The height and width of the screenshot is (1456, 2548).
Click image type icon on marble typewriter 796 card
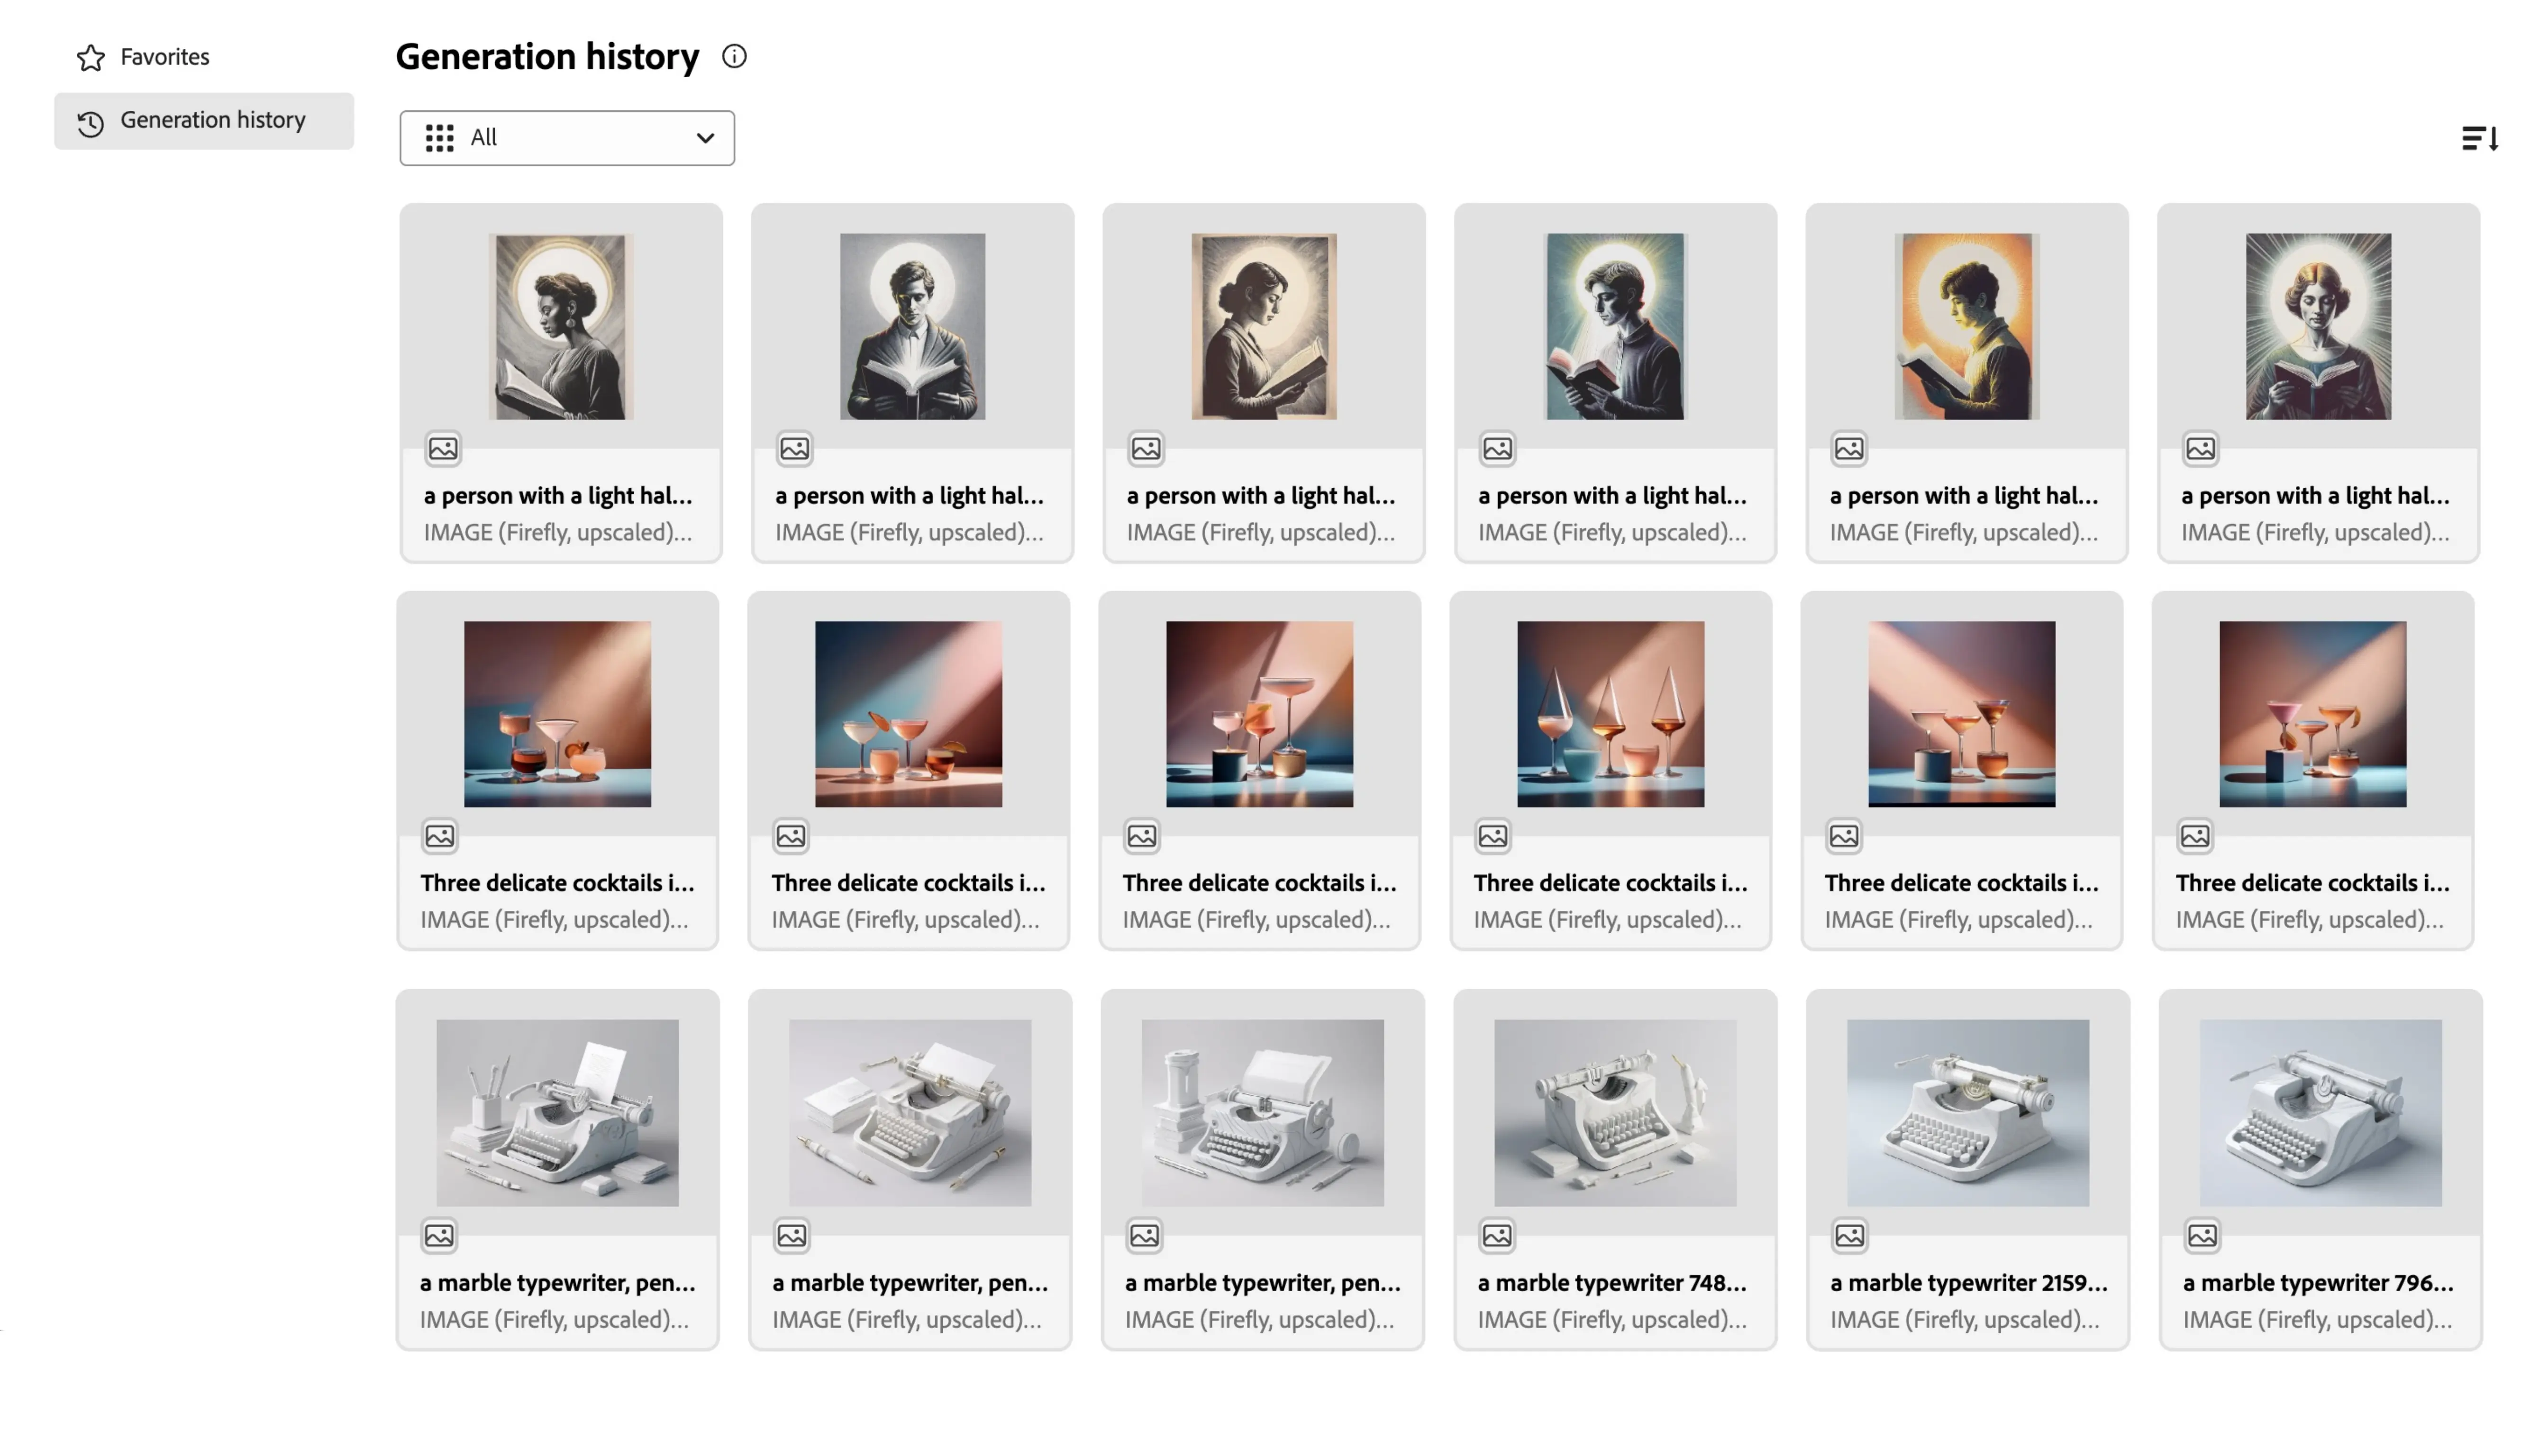click(2202, 1236)
